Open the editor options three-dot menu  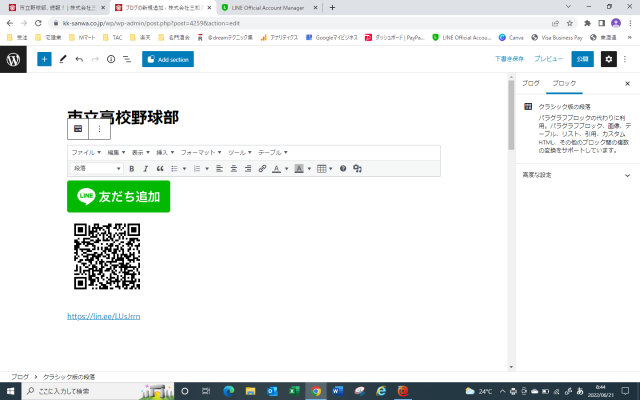pyautogui.click(x=625, y=59)
